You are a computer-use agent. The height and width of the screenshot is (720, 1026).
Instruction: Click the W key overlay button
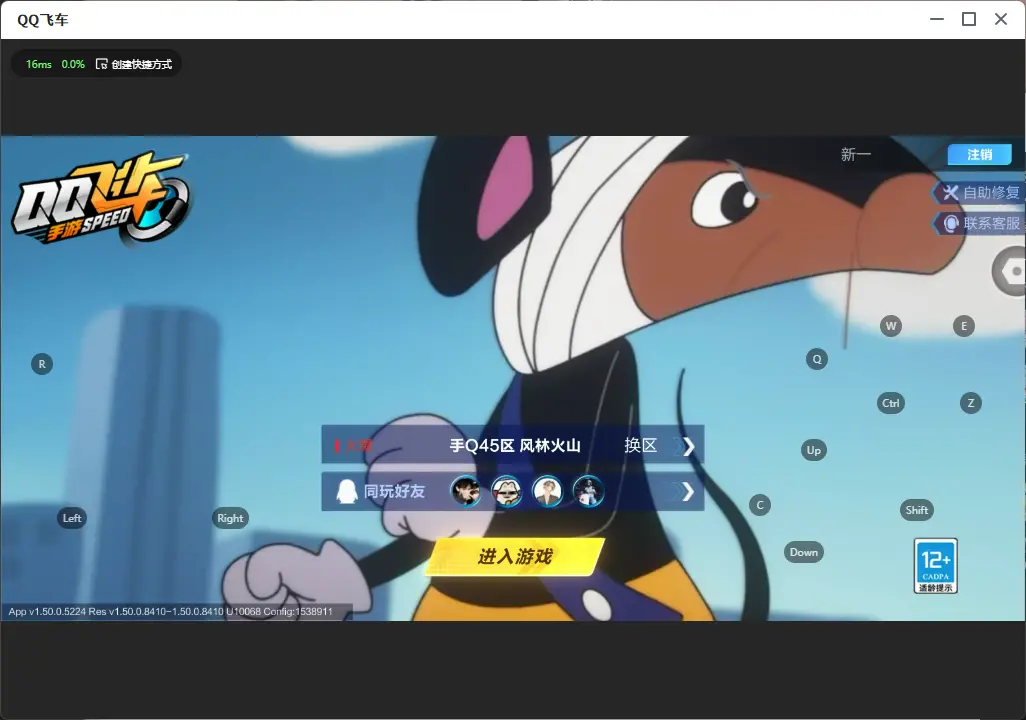(891, 326)
